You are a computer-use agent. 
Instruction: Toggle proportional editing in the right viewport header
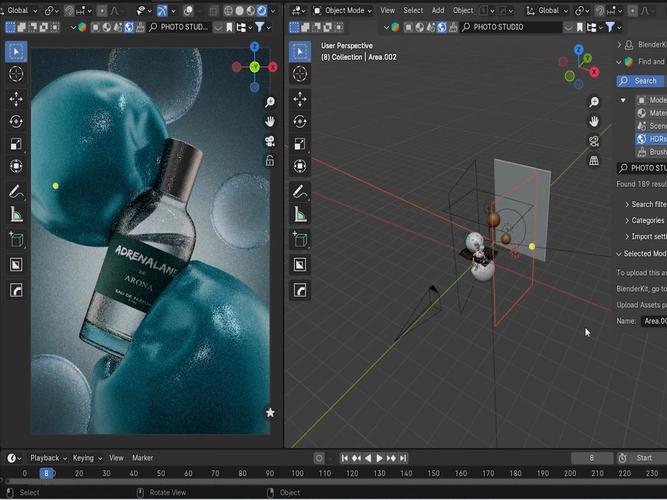pyautogui.click(x=633, y=10)
